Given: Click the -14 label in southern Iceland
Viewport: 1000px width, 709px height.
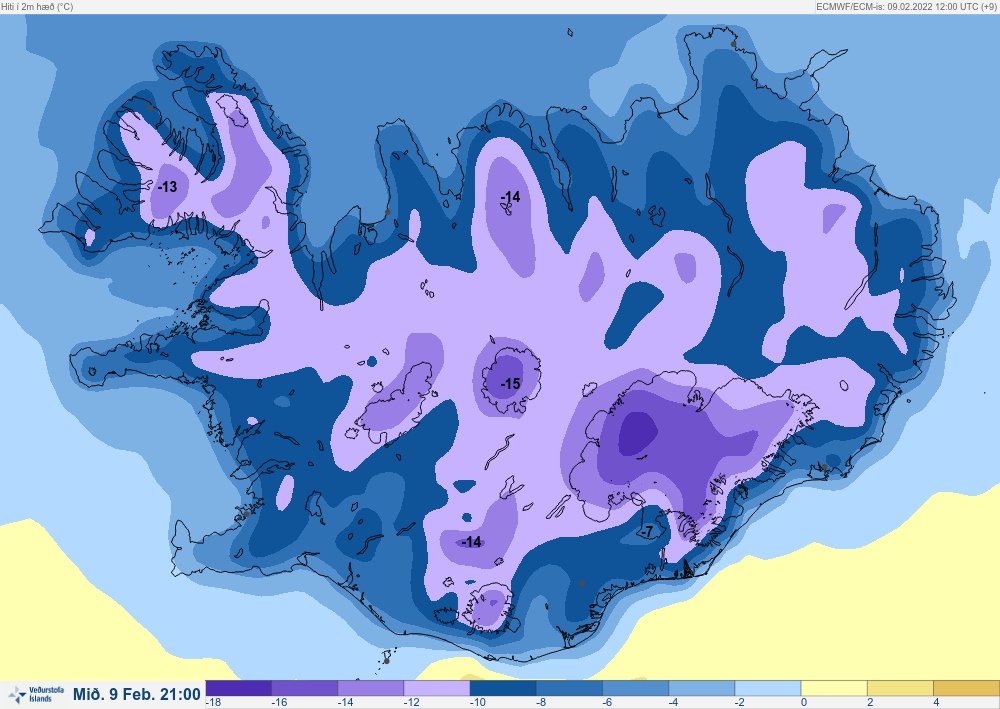Looking at the screenshot, I should tap(471, 541).
